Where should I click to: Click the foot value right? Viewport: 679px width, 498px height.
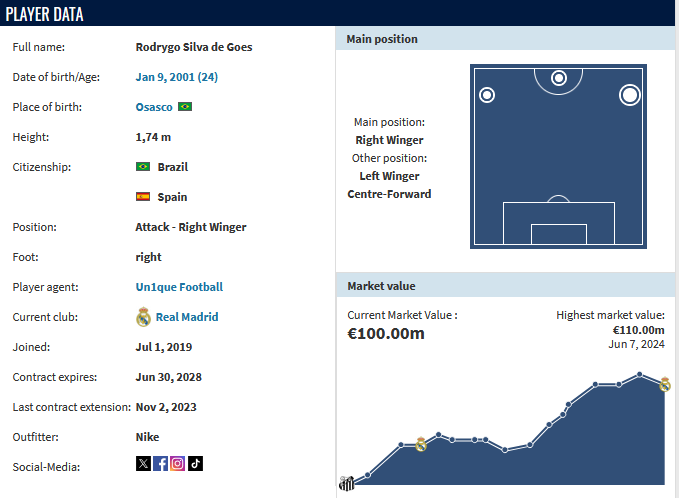(149, 257)
